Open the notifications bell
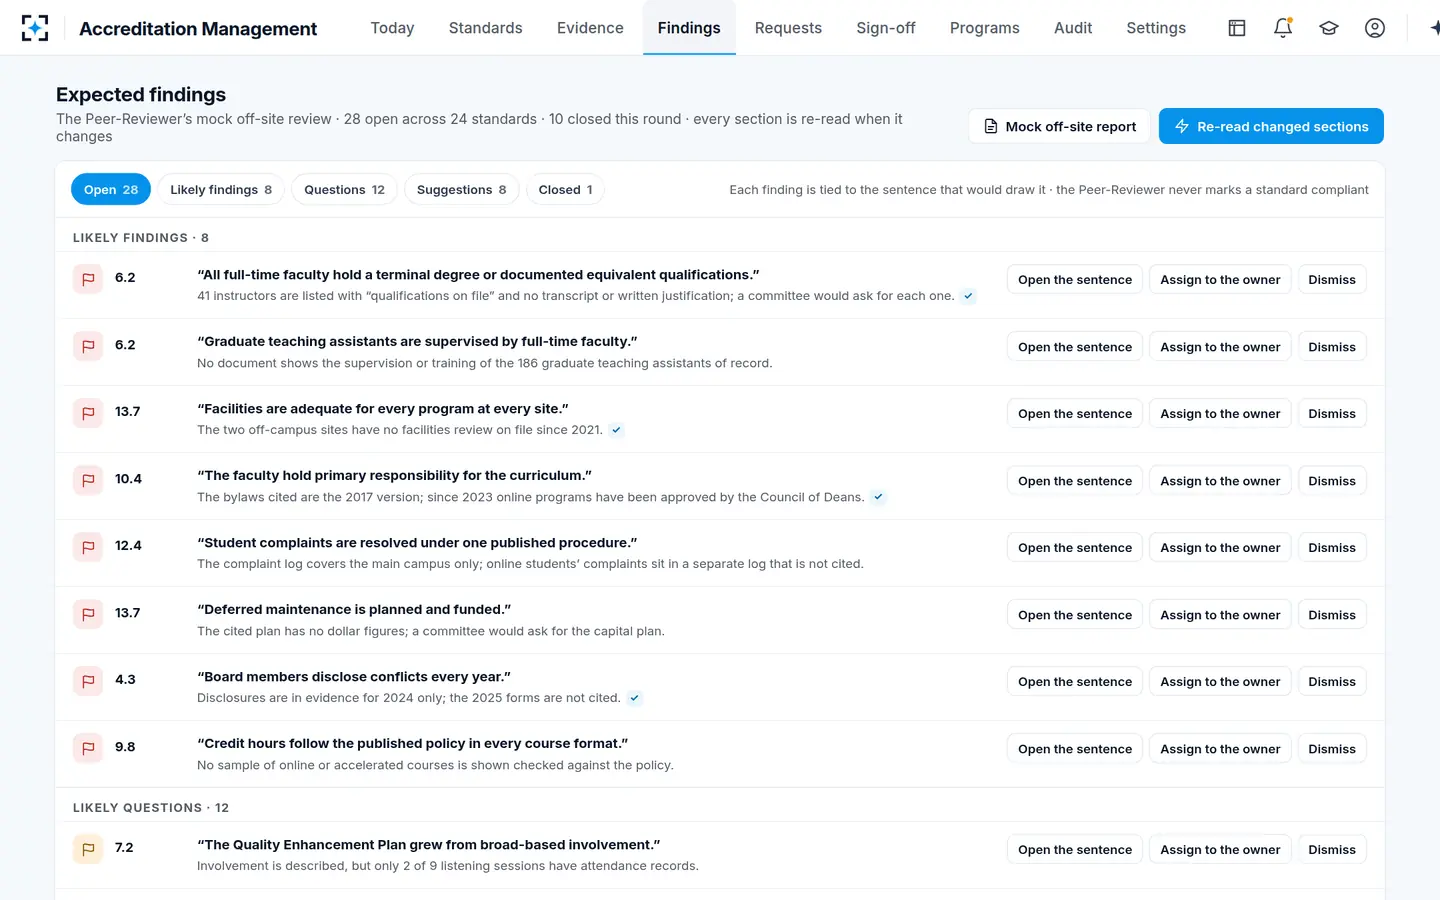Viewport: 1440px width, 900px height. click(1283, 28)
